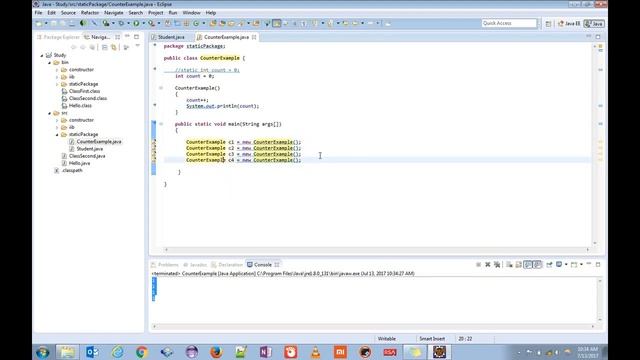Click the Run (green play) toolbar button
The width and height of the screenshot is (640, 360).
point(136,23)
